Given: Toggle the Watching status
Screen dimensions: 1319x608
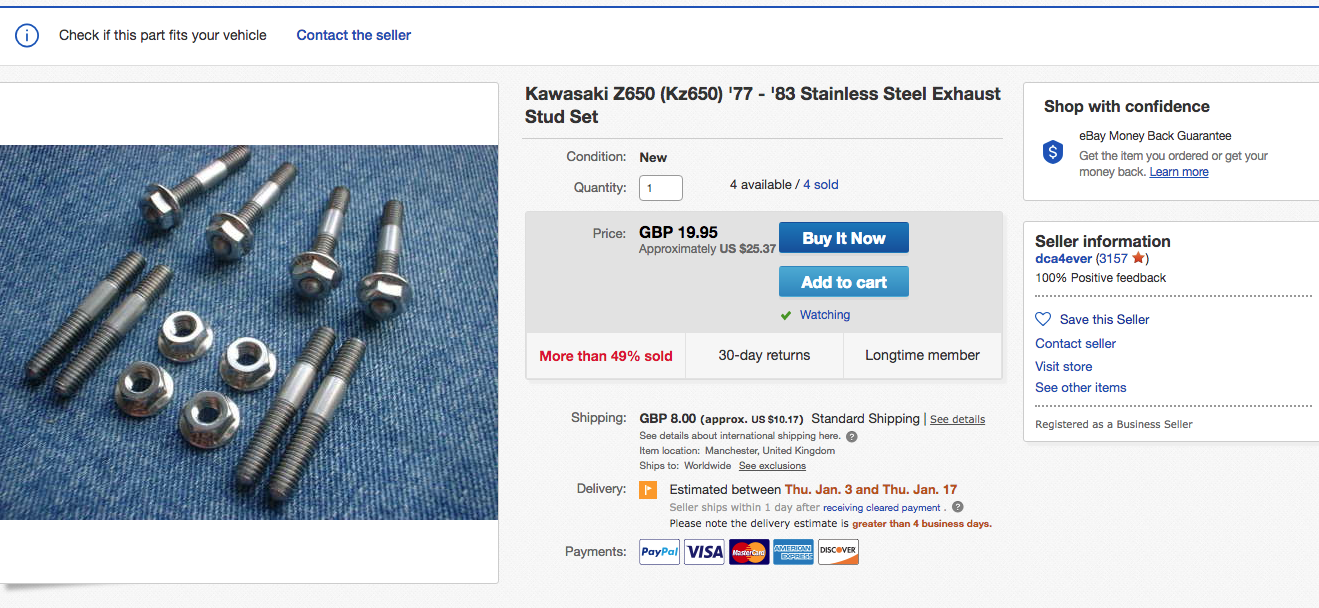Looking at the screenshot, I should [824, 315].
